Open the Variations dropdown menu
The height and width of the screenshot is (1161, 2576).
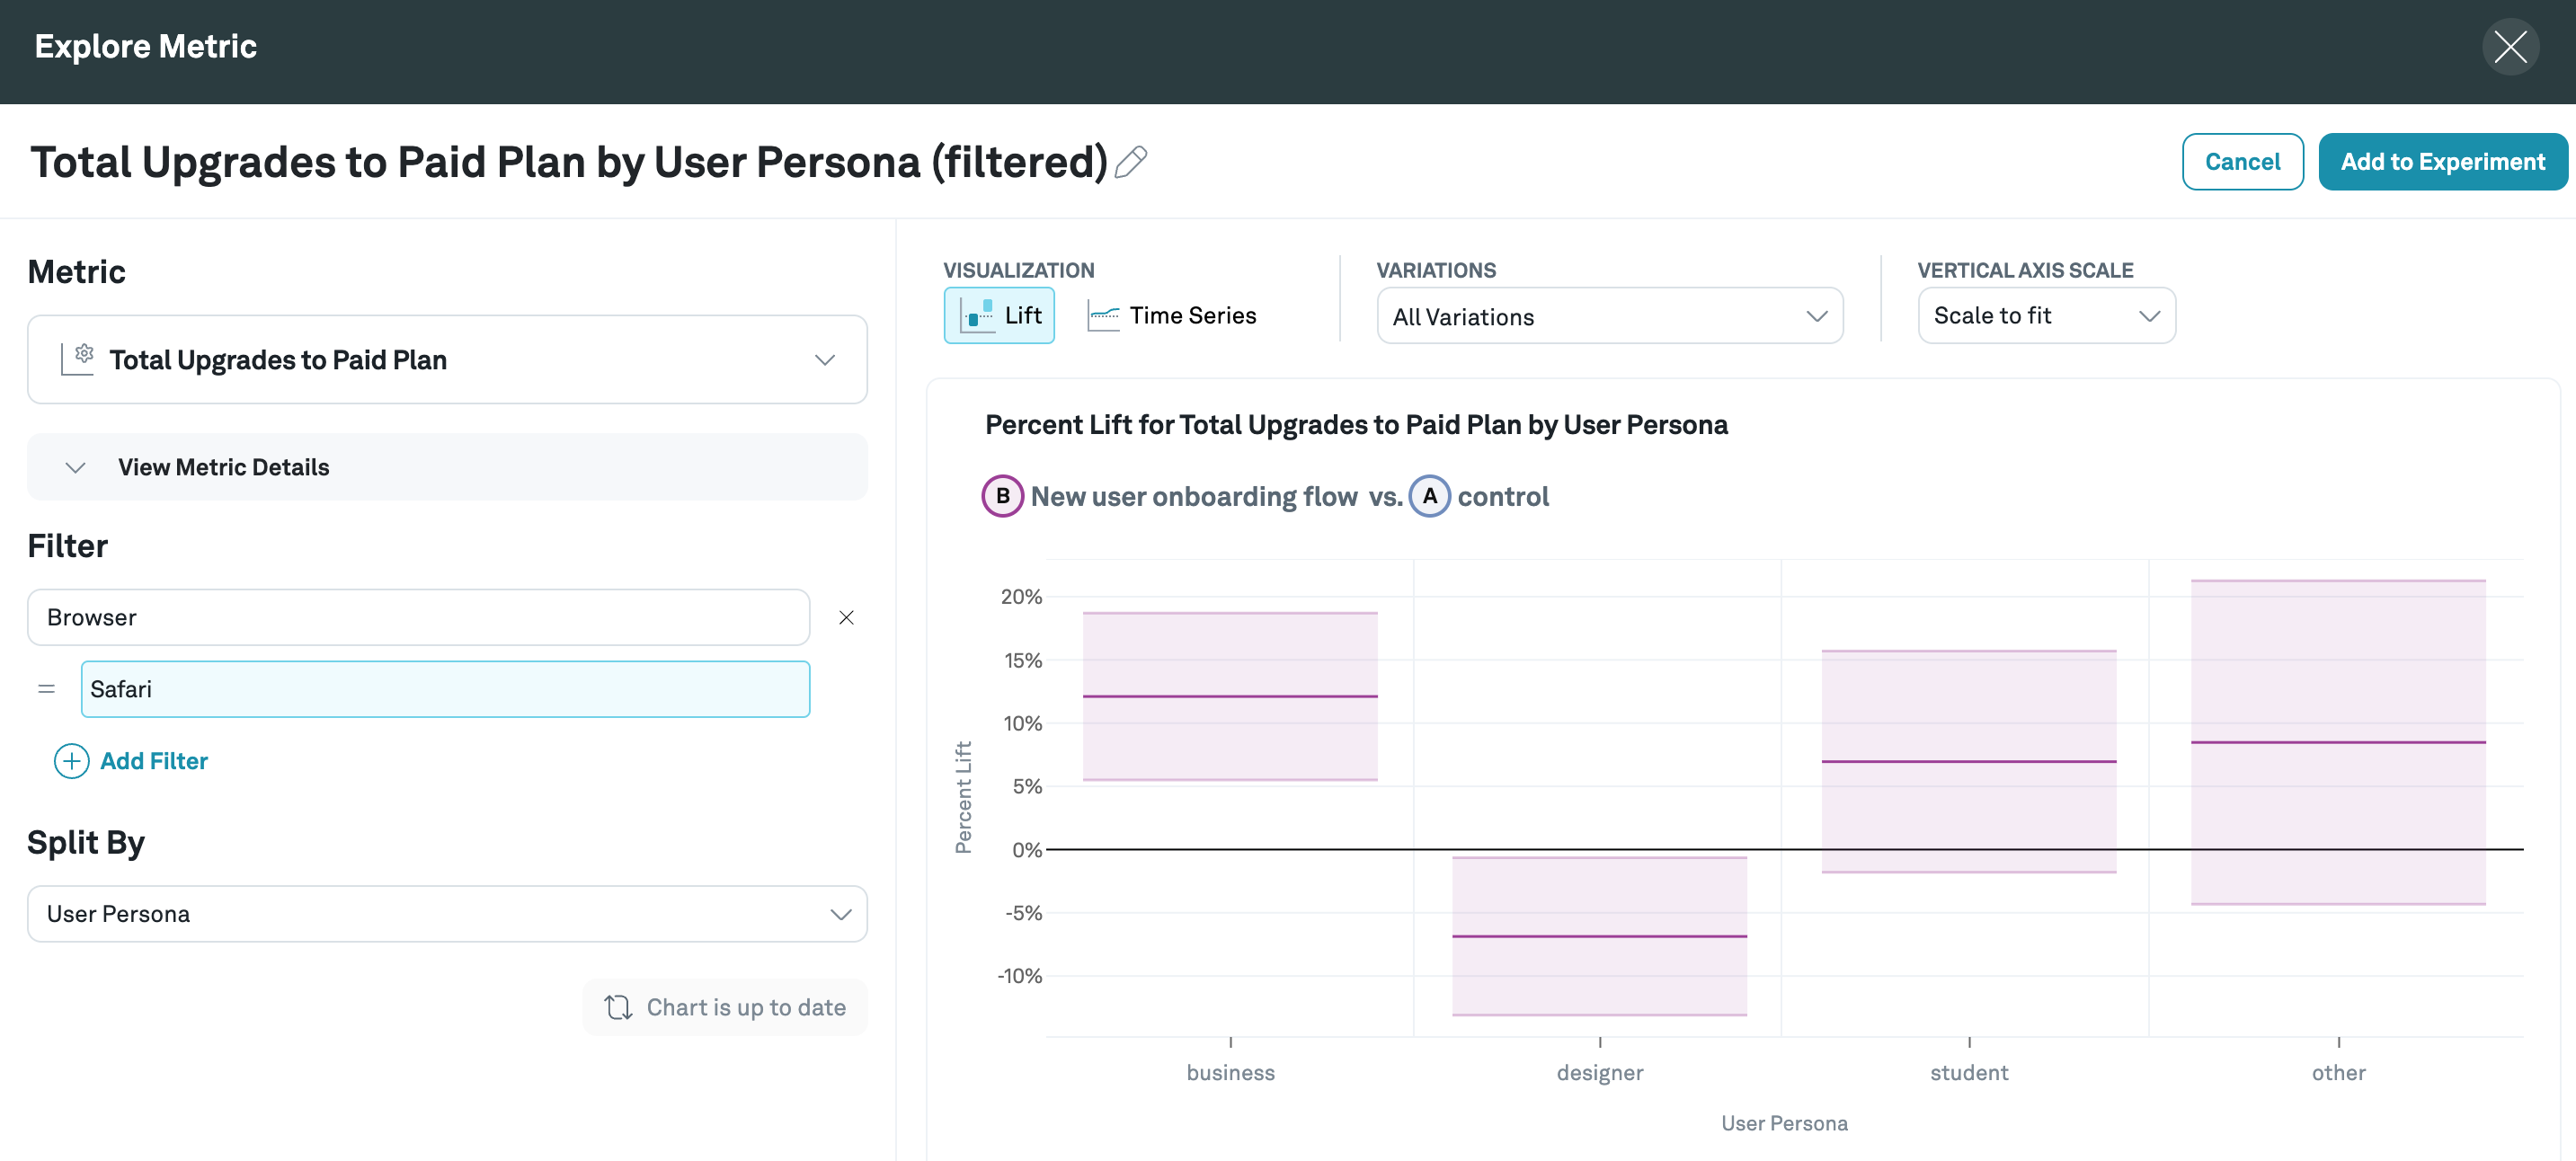click(x=1610, y=315)
